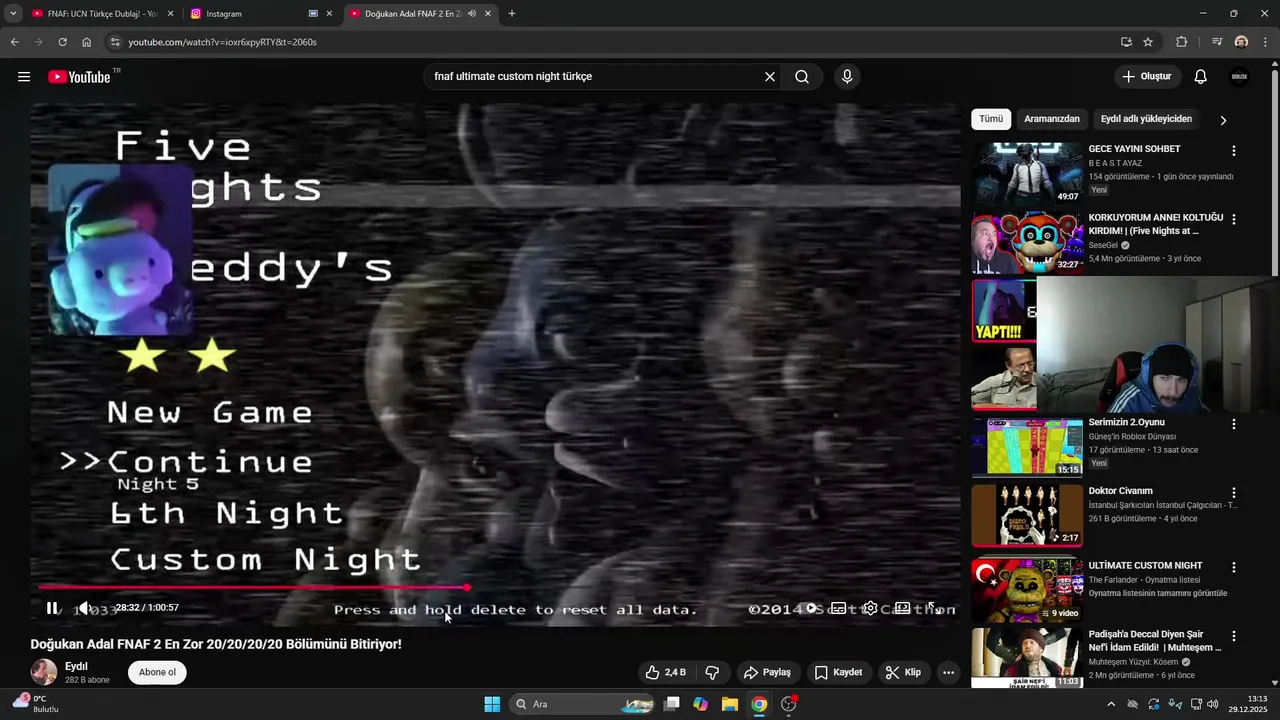
Task: Open options for ULTIMATE CUSTOM NIGHT playlist
Action: [x=1233, y=567]
